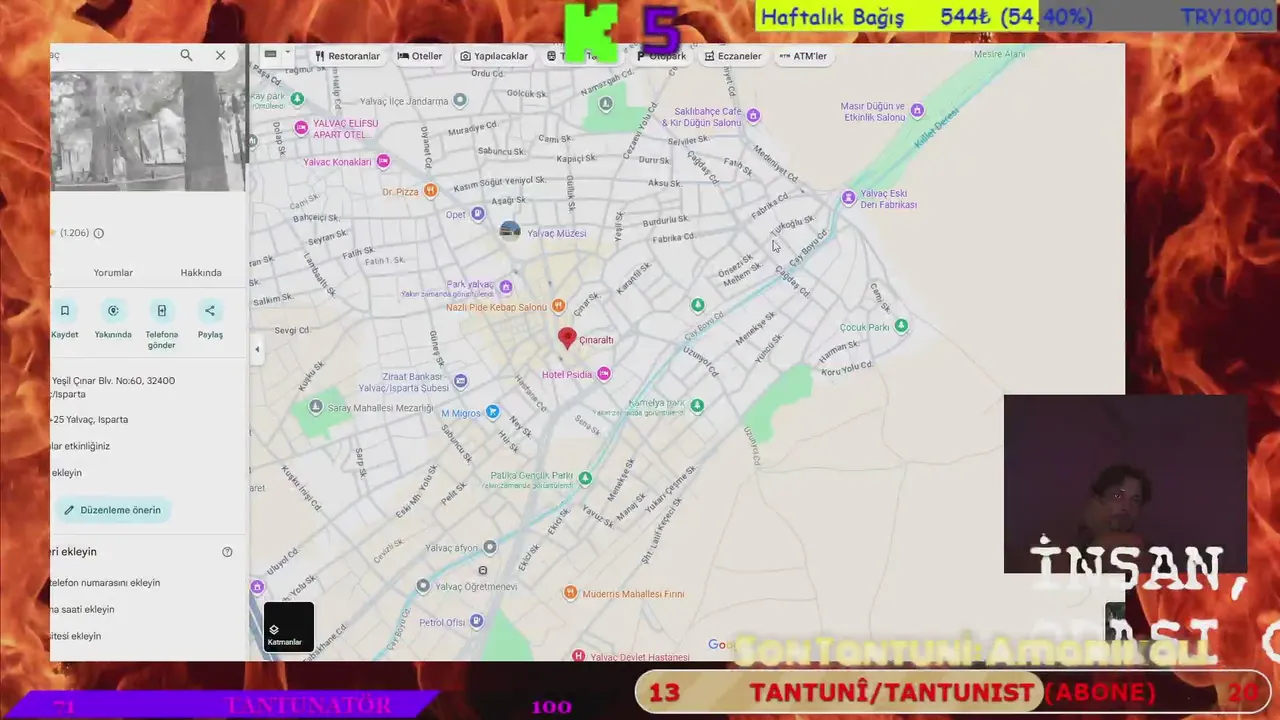Viewport: 1280px width, 720px height.
Task: Select Opet gas station marker
Action: click(x=478, y=214)
